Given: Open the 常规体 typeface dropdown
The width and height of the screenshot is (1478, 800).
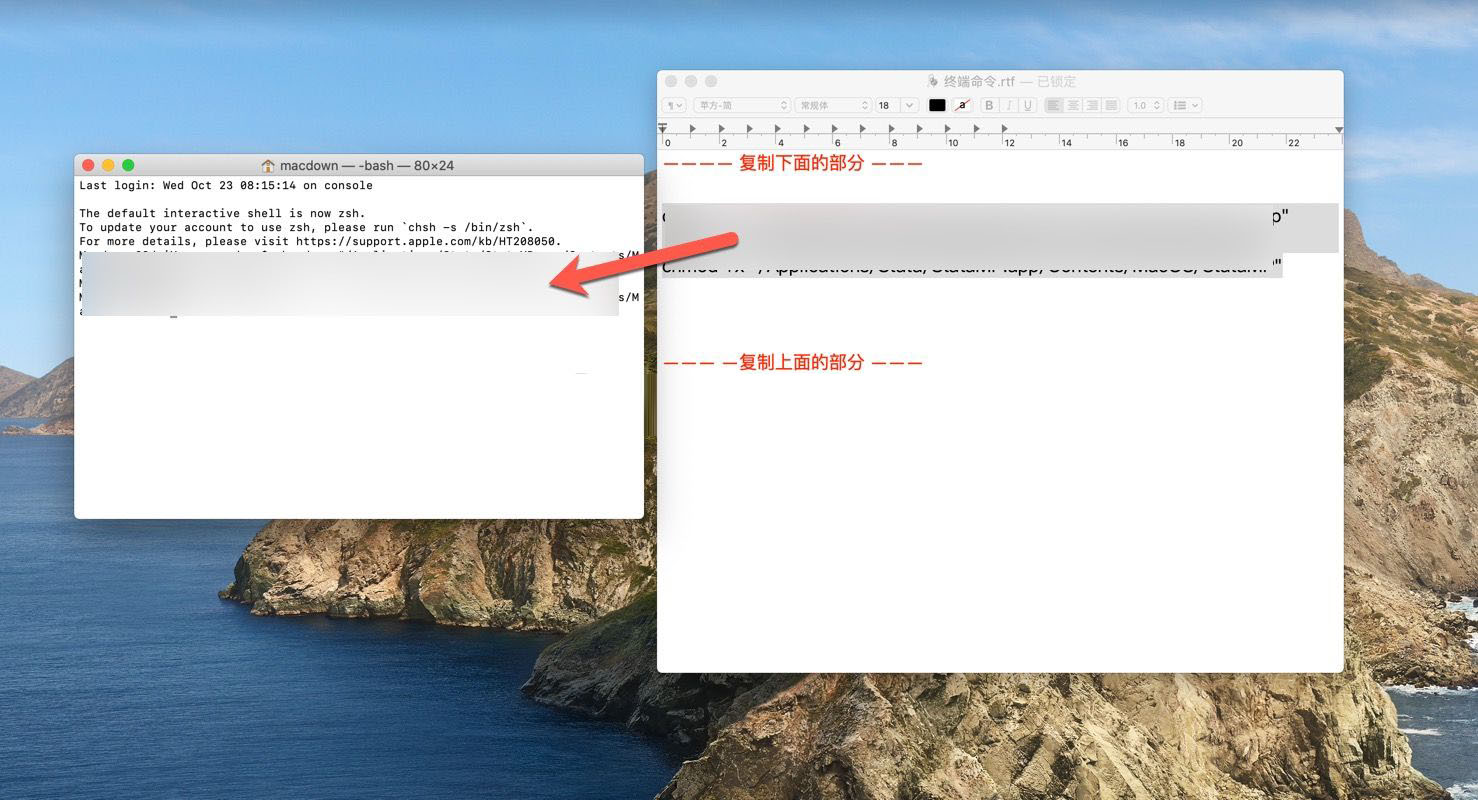Looking at the screenshot, I should click(x=833, y=105).
